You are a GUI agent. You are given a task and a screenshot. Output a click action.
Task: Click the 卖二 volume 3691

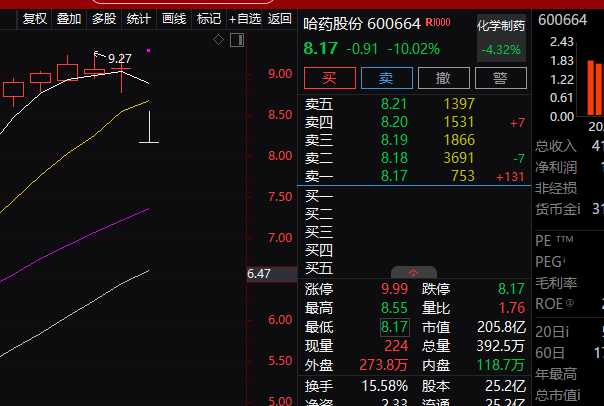pyautogui.click(x=459, y=158)
